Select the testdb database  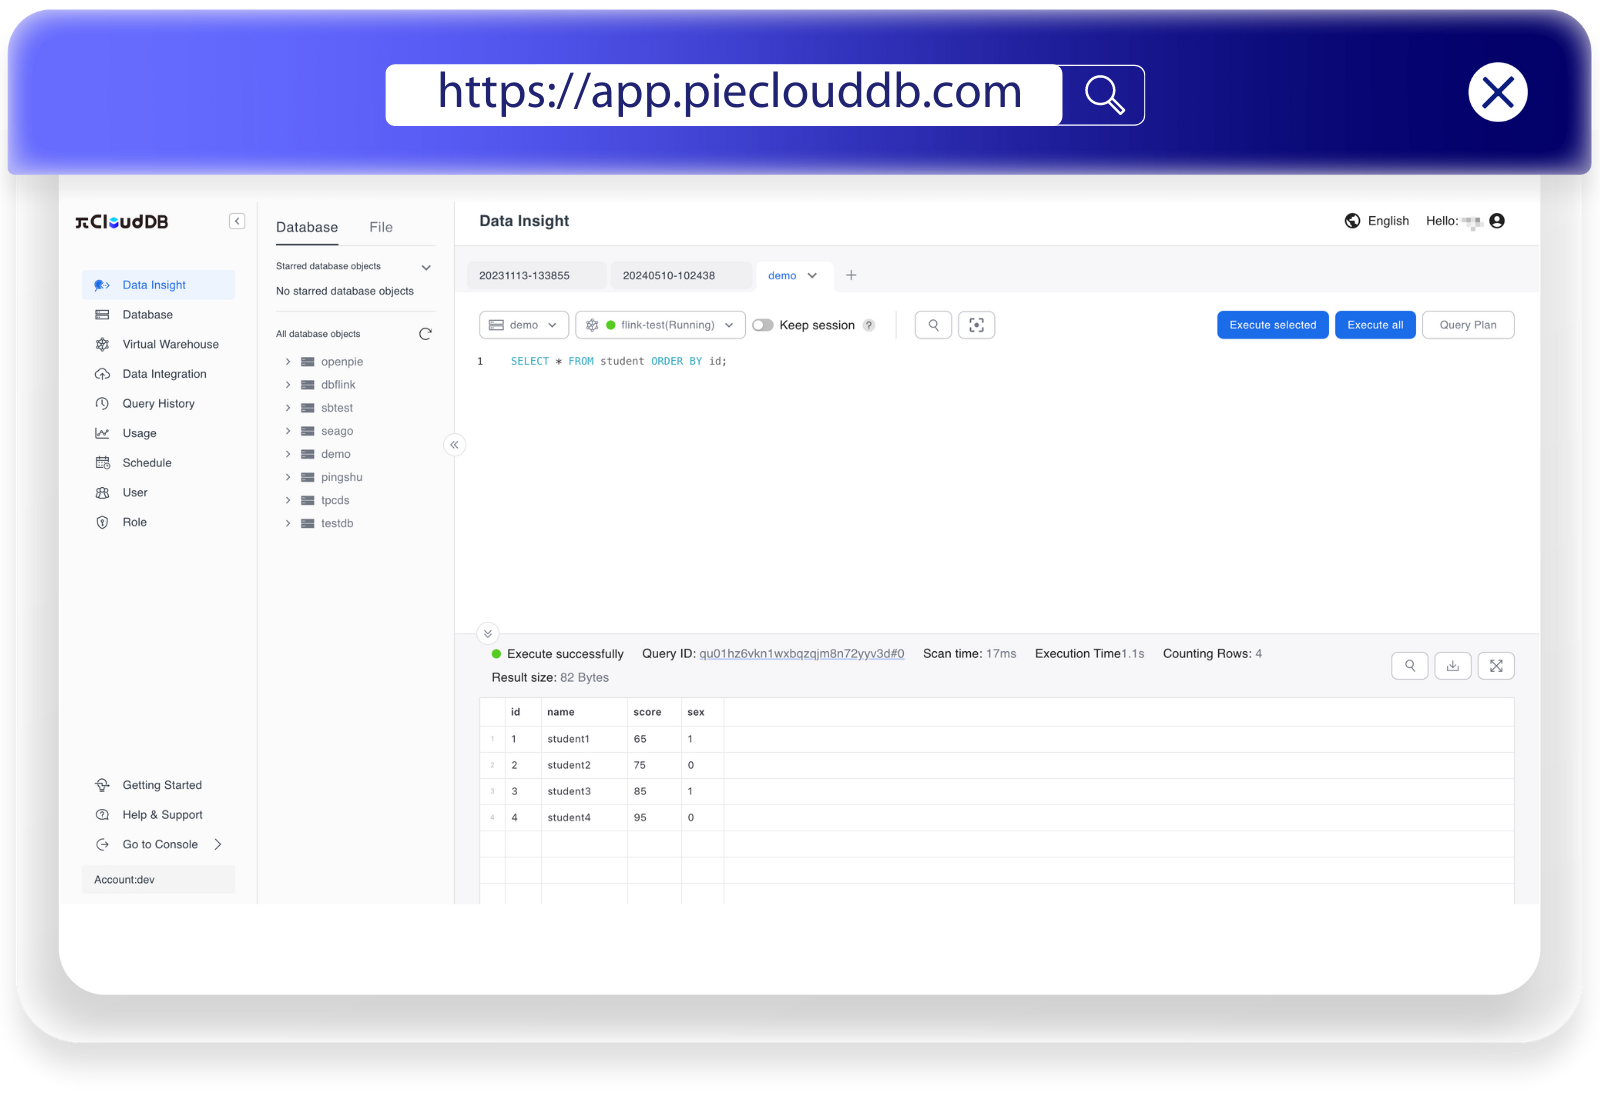coord(337,523)
